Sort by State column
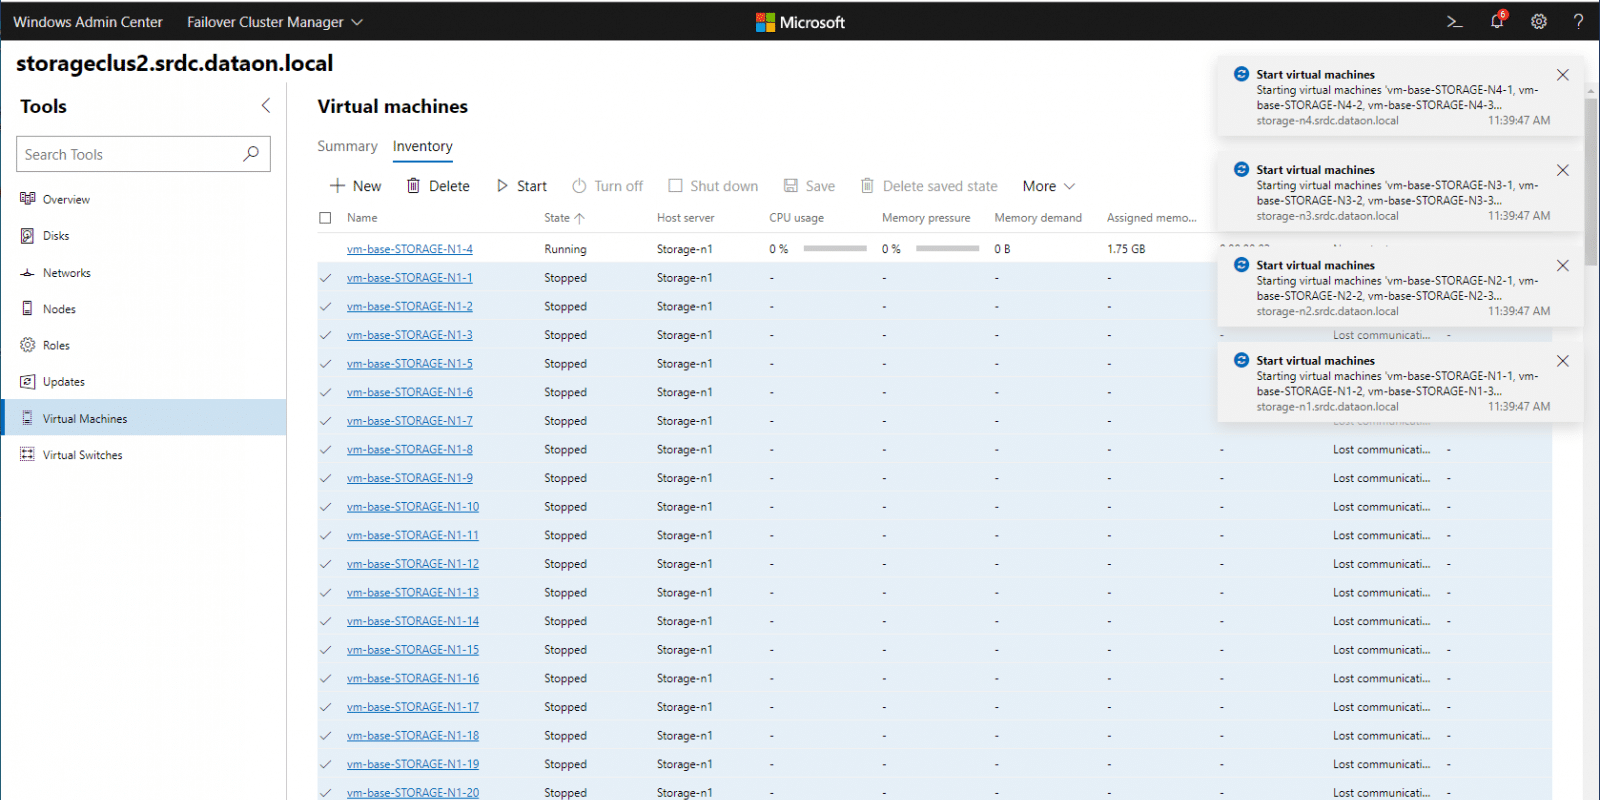The image size is (1600, 800). click(564, 218)
